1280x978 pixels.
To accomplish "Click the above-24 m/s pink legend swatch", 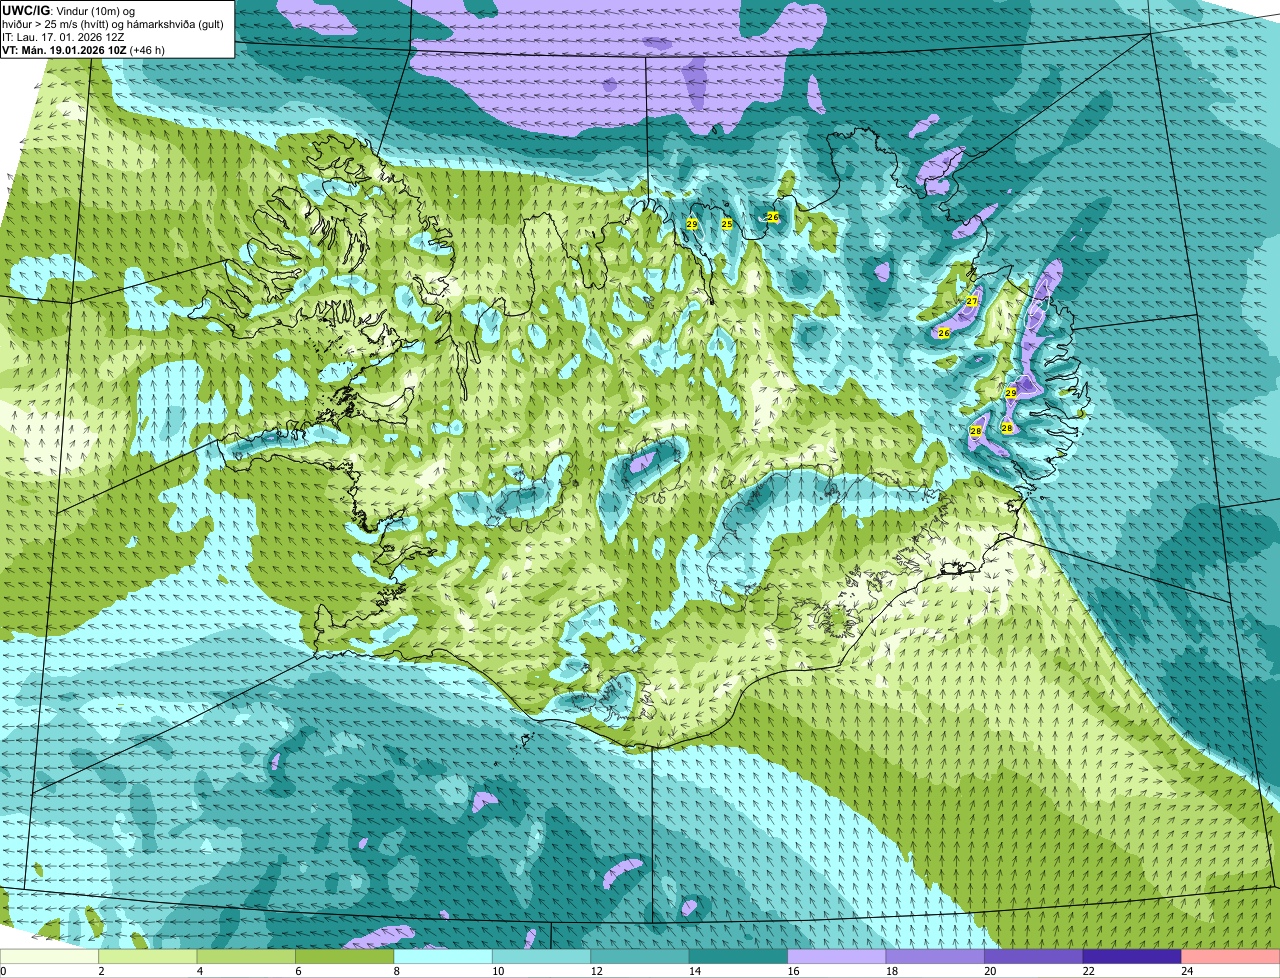I will [1231, 956].
